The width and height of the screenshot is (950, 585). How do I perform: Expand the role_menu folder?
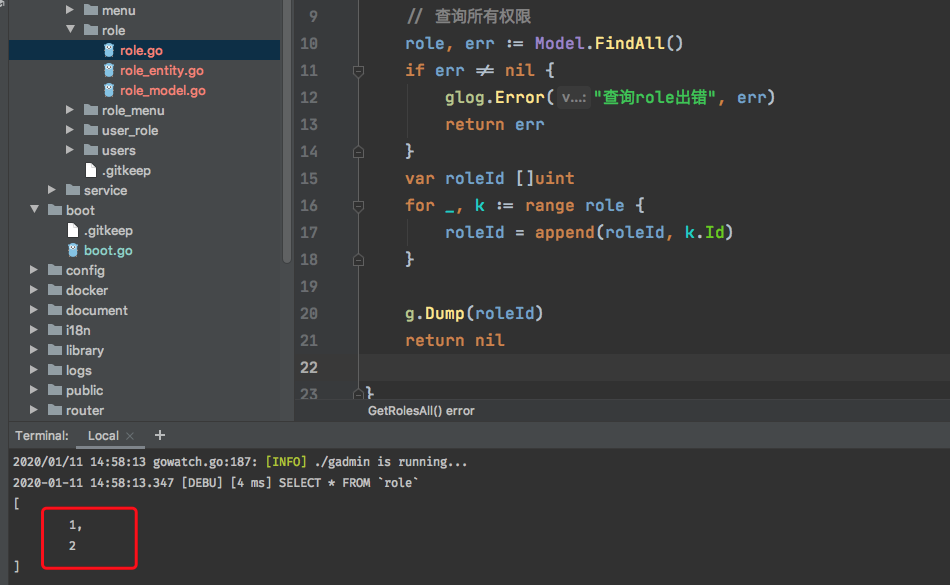tap(70, 110)
